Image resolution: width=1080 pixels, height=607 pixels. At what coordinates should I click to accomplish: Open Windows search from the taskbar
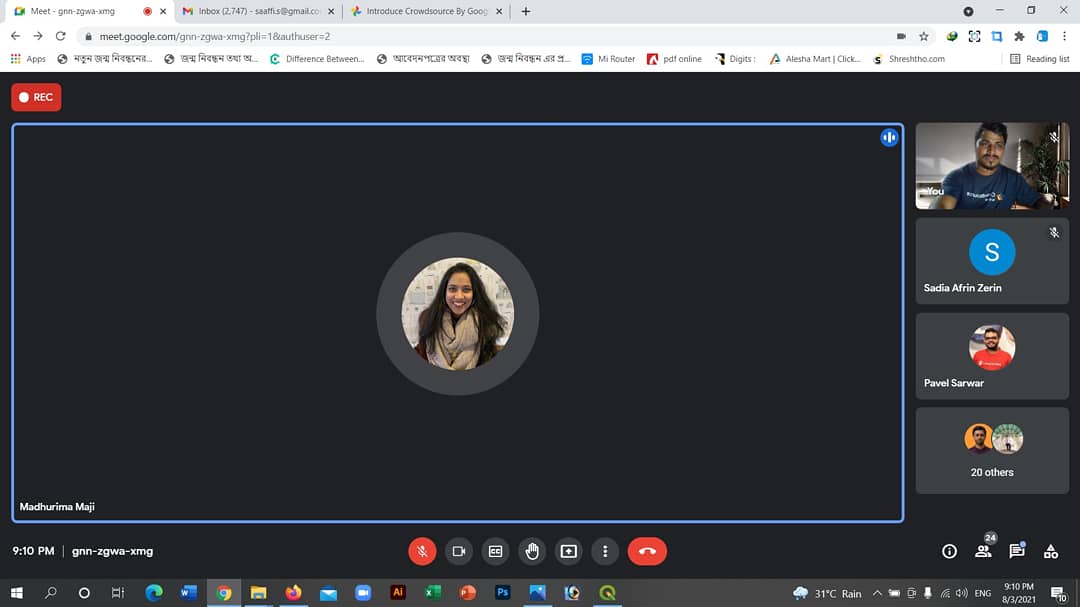(x=50, y=593)
